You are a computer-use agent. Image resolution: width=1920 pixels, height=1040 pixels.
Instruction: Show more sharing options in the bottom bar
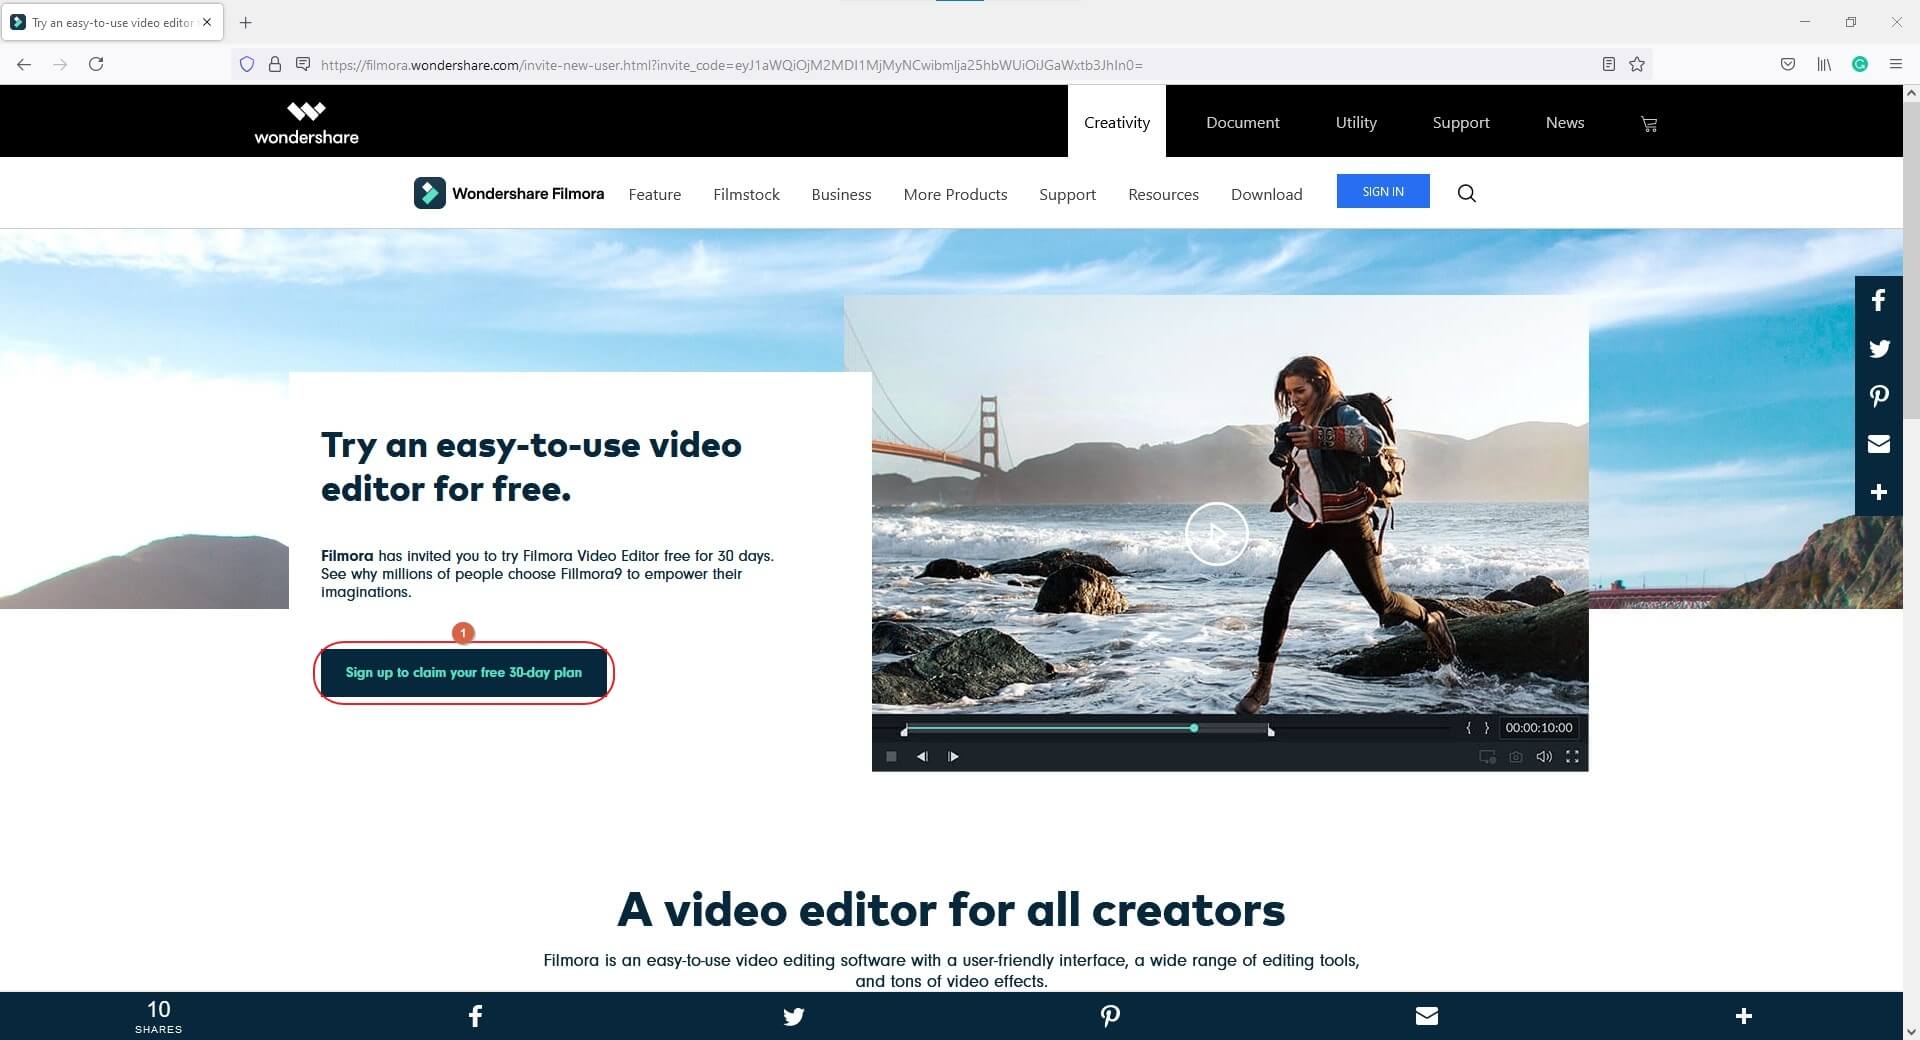pyautogui.click(x=1744, y=1016)
